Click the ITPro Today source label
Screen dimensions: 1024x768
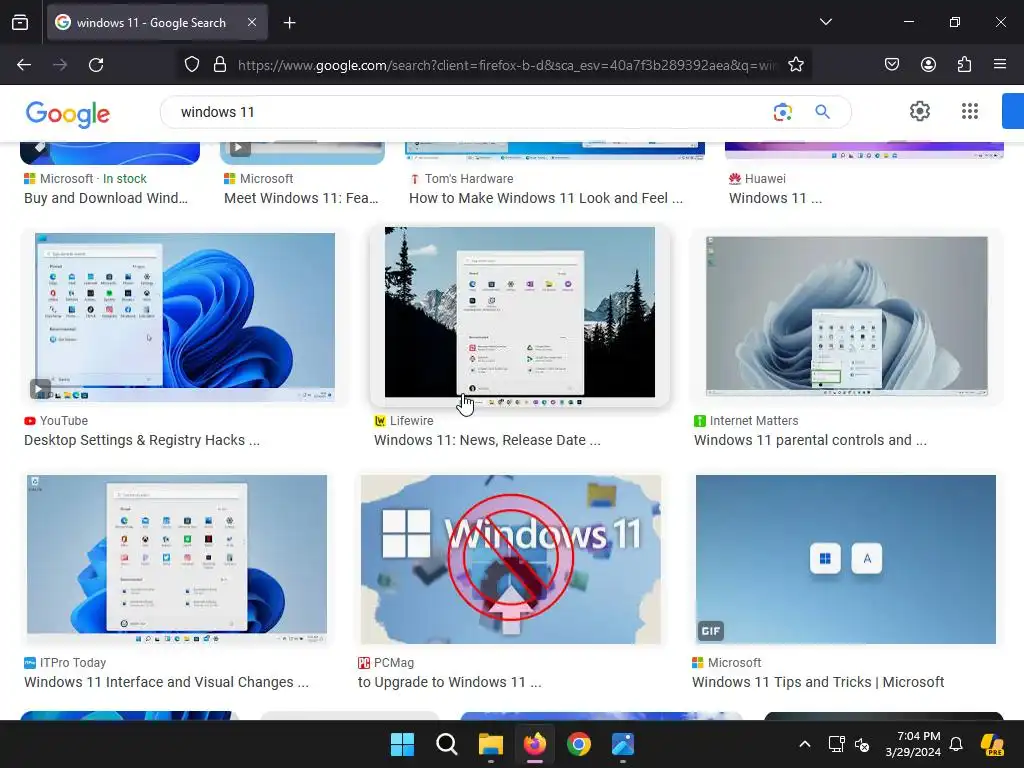click(72, 662)
